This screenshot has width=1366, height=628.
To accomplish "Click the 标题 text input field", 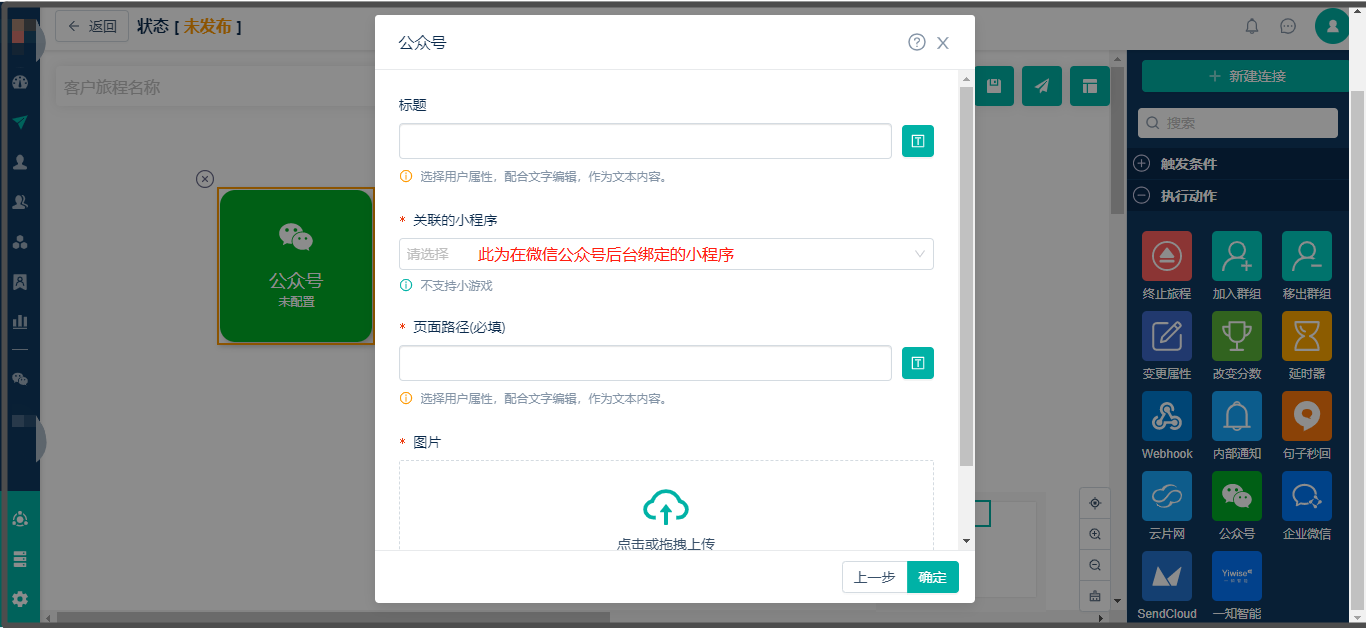I will [645, 141].
